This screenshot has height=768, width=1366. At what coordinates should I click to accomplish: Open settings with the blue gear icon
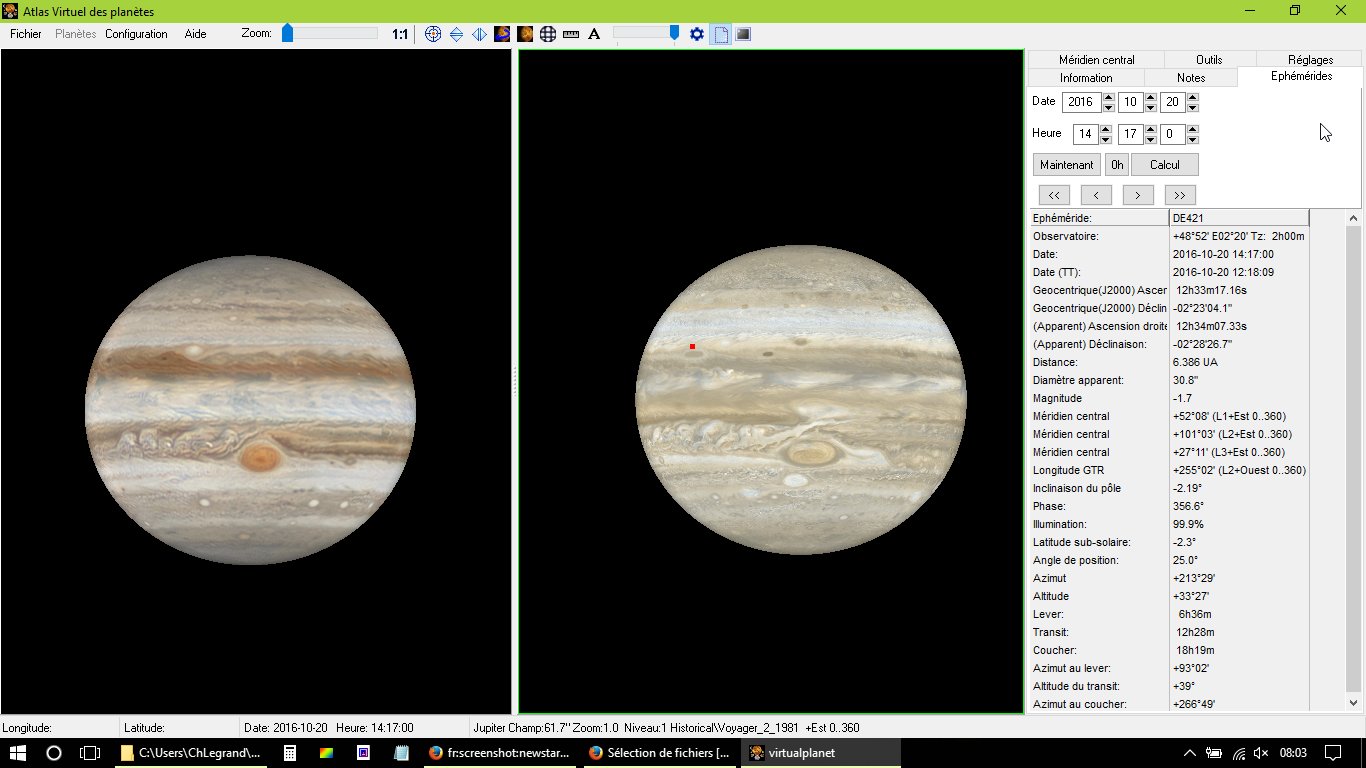pyautogui.click(x=697, y=34)
